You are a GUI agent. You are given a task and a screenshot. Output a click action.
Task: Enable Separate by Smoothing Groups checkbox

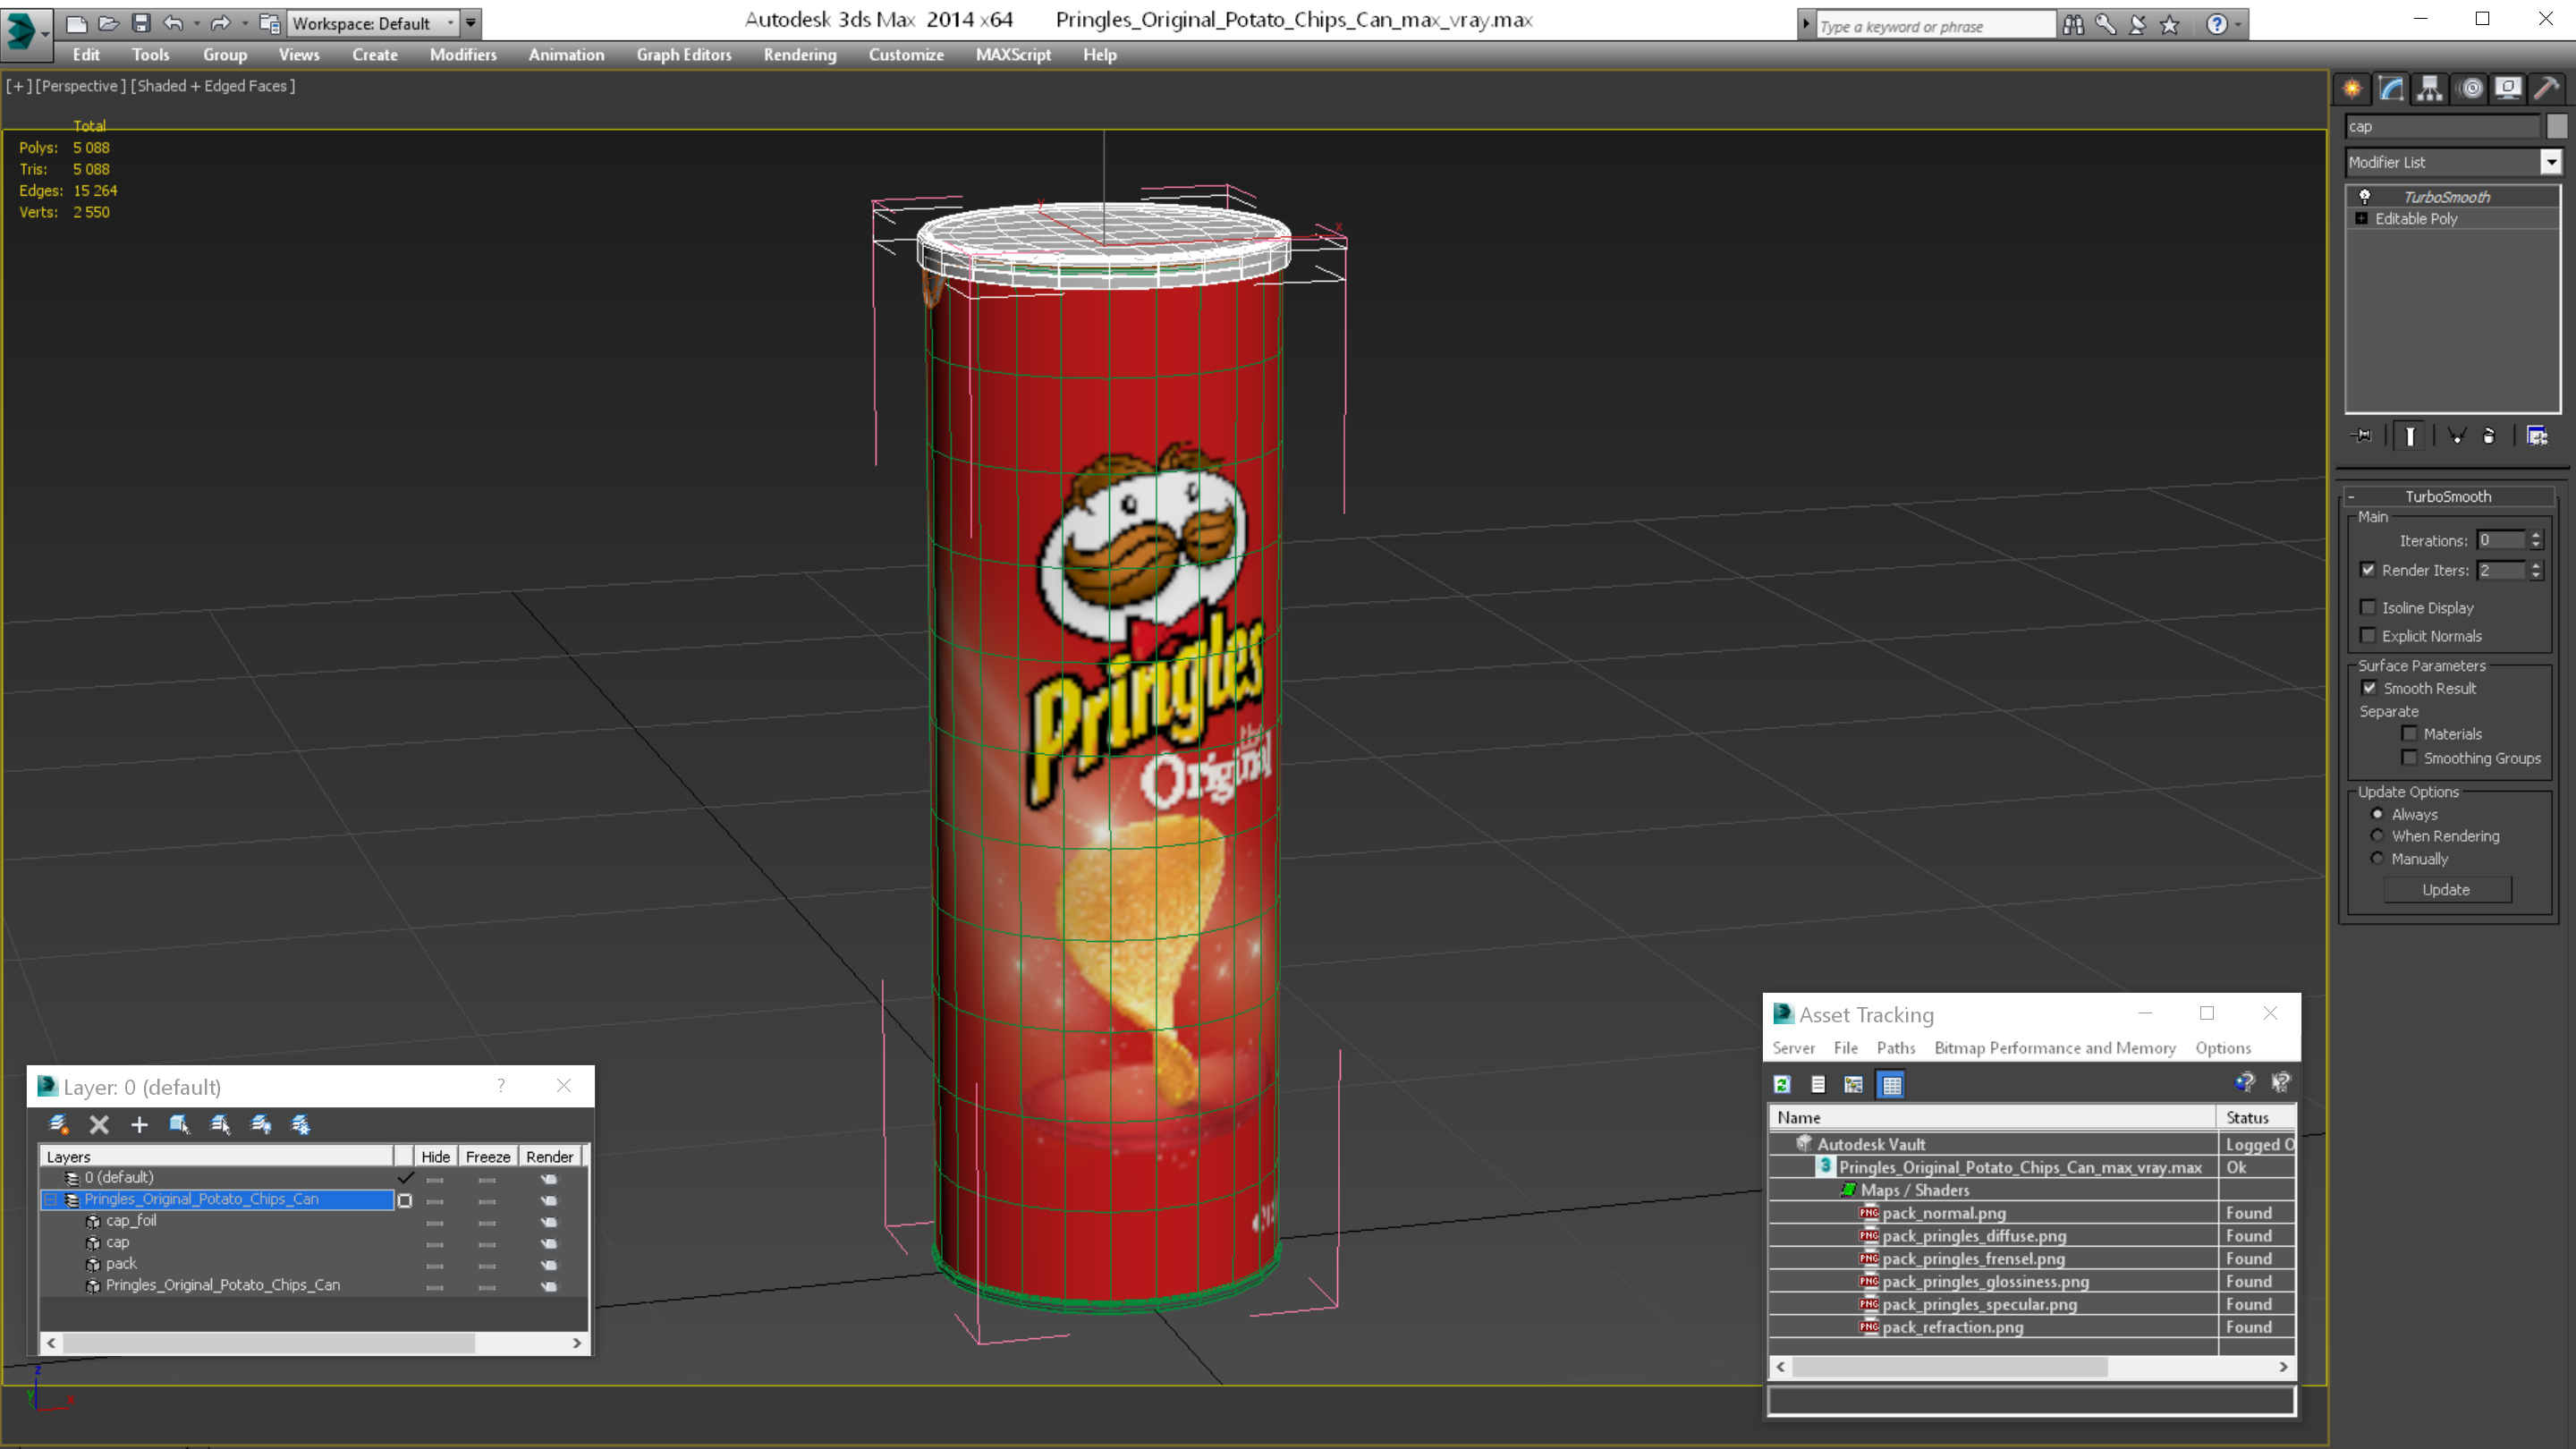coord(2410,757)
